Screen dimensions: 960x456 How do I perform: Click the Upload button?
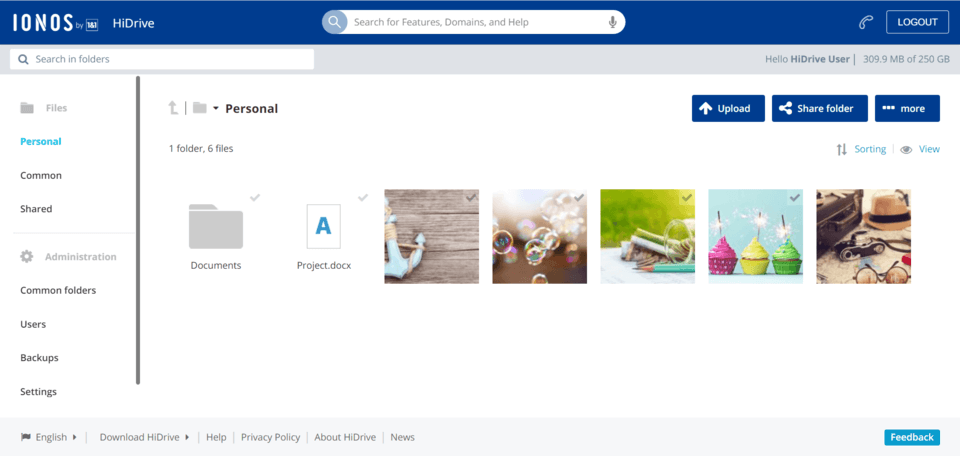point(728,108)
